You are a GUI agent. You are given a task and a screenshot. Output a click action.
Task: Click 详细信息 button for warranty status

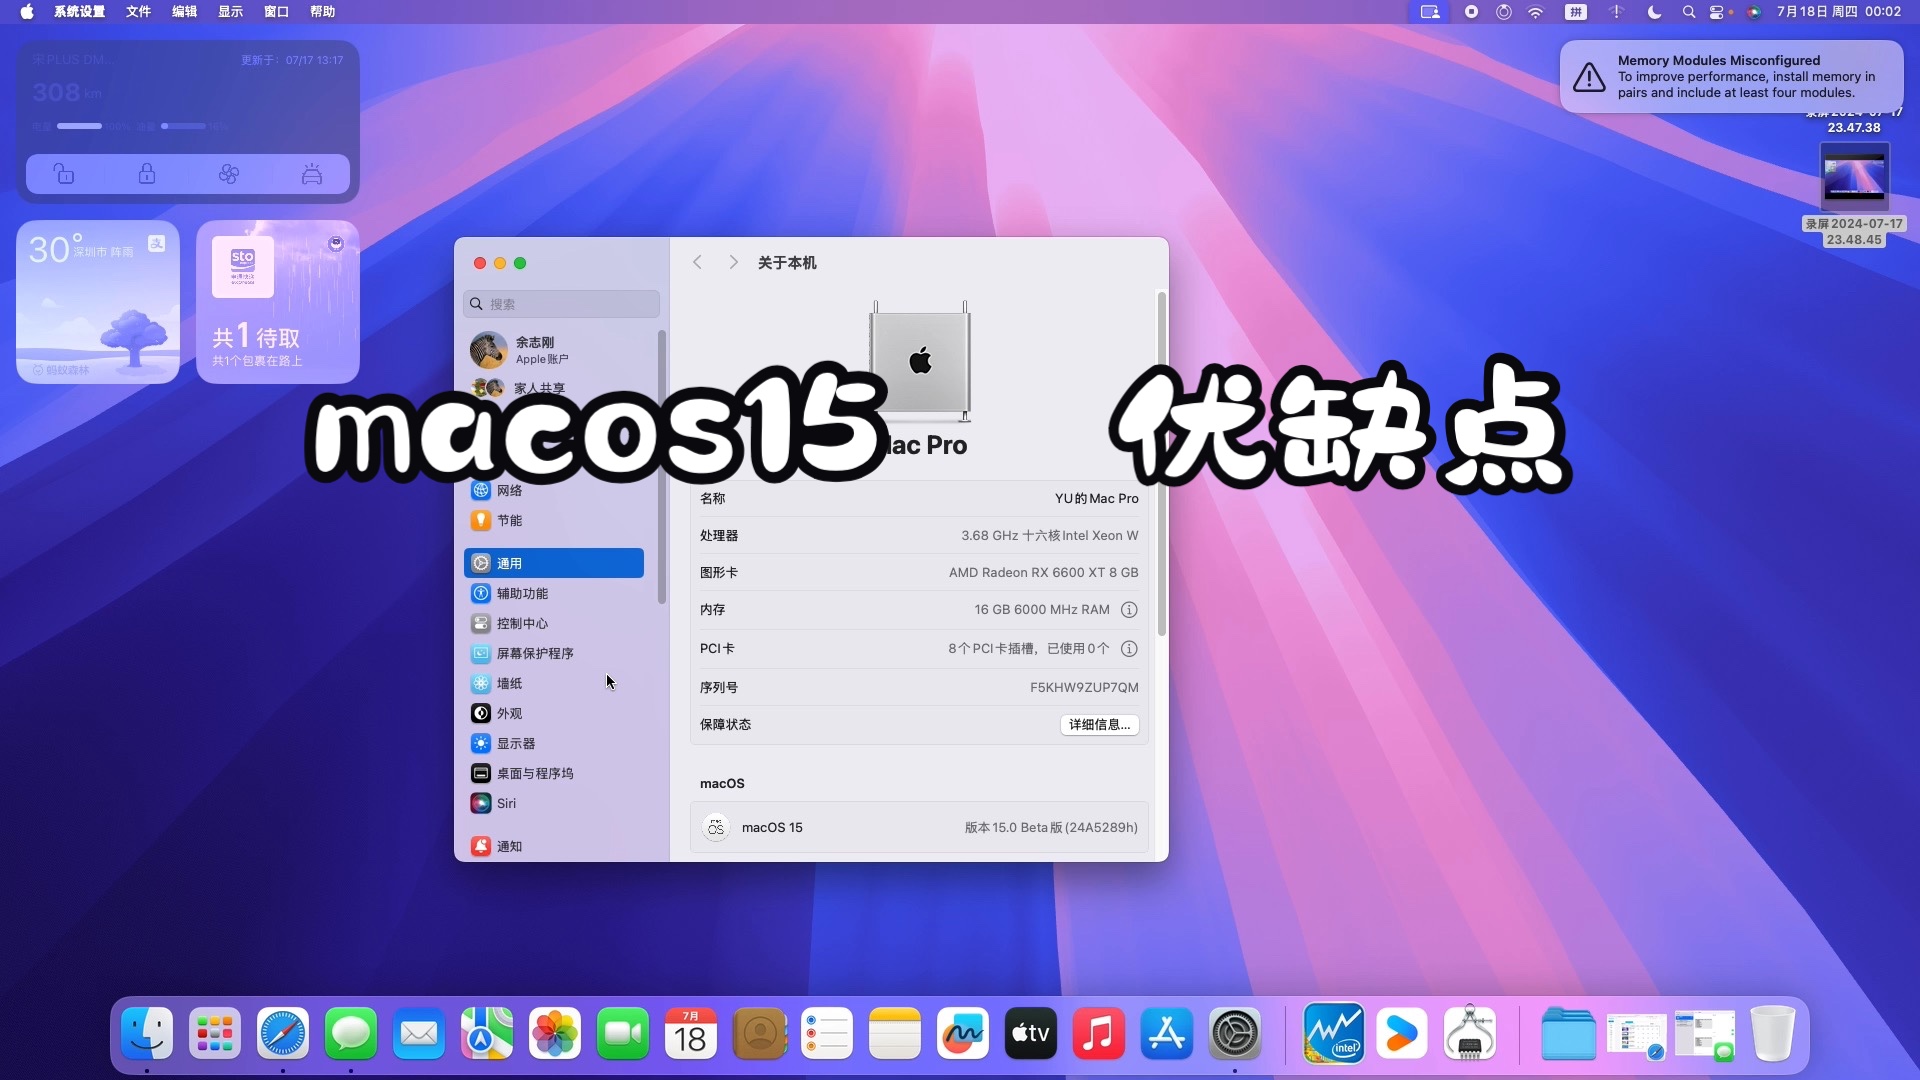point(1099,725)
